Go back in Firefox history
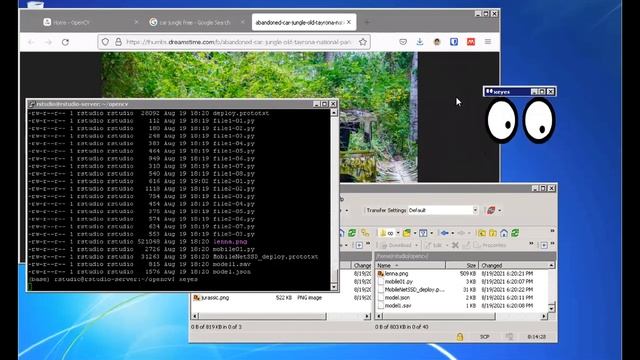This screenshot has width=640, height=360. point(31,42)
